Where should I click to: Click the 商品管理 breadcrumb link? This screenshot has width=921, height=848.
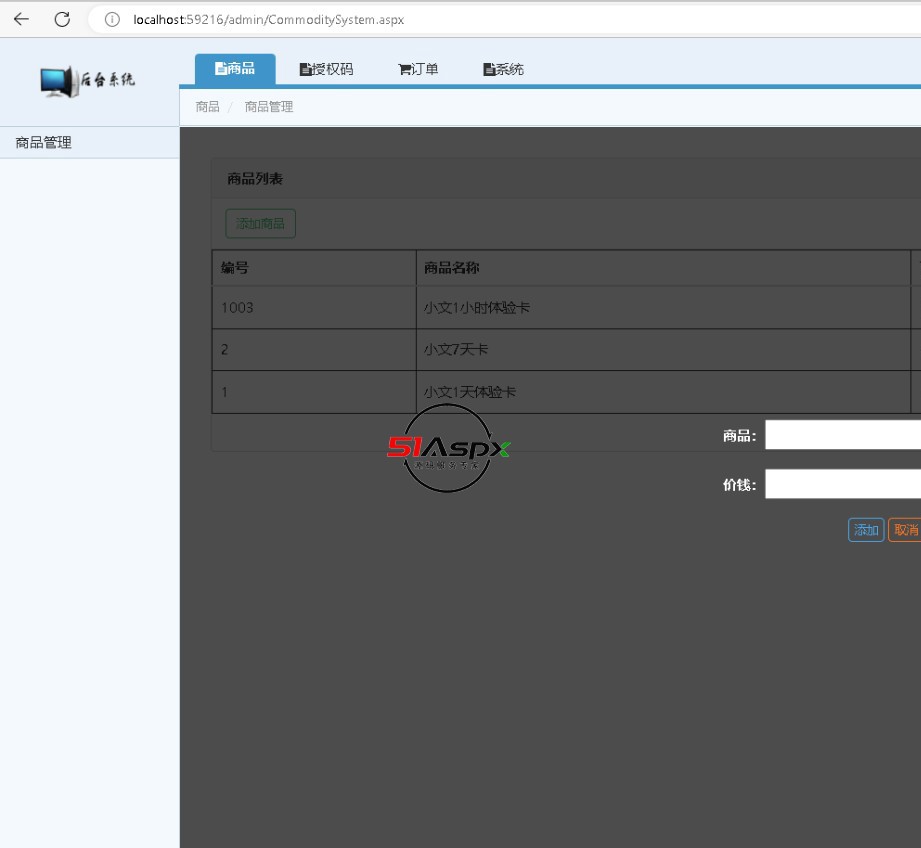(x=268, y=106)
